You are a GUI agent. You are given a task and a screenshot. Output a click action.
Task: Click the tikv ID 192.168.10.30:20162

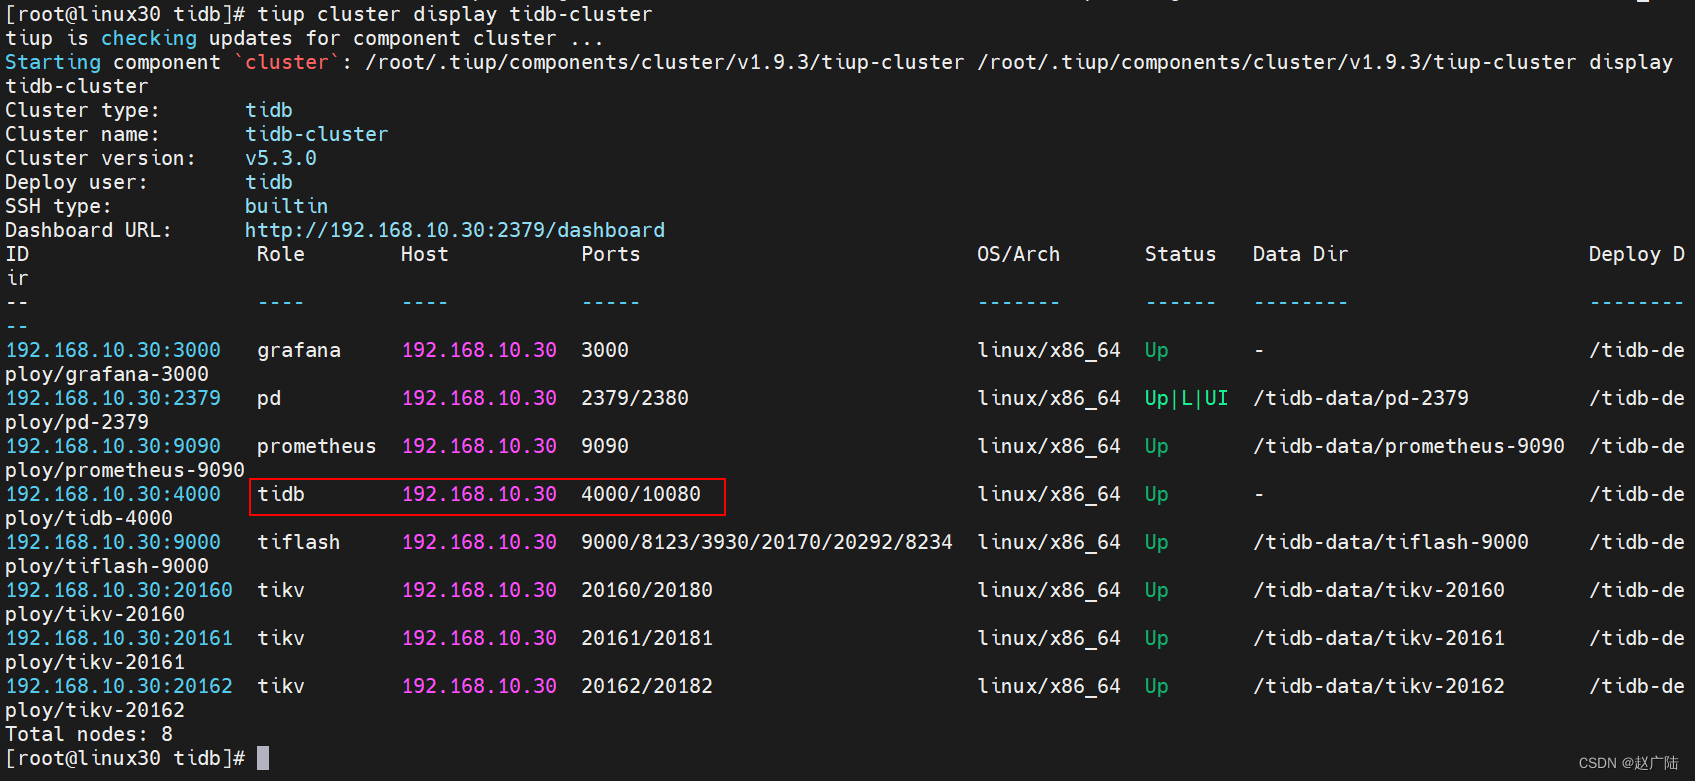119,686
